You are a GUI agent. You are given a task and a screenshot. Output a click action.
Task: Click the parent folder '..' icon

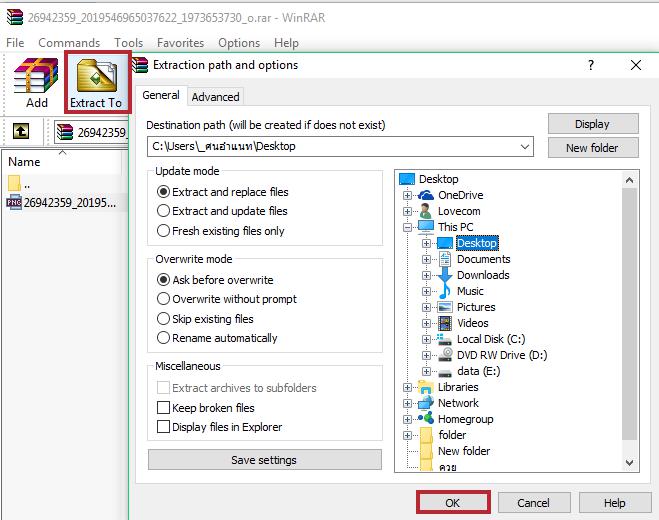[x=14, y=183]
